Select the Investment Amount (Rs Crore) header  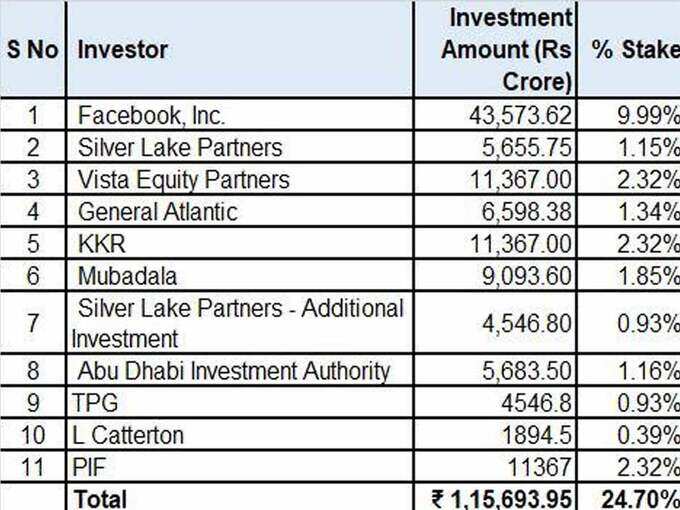(495, 49)
